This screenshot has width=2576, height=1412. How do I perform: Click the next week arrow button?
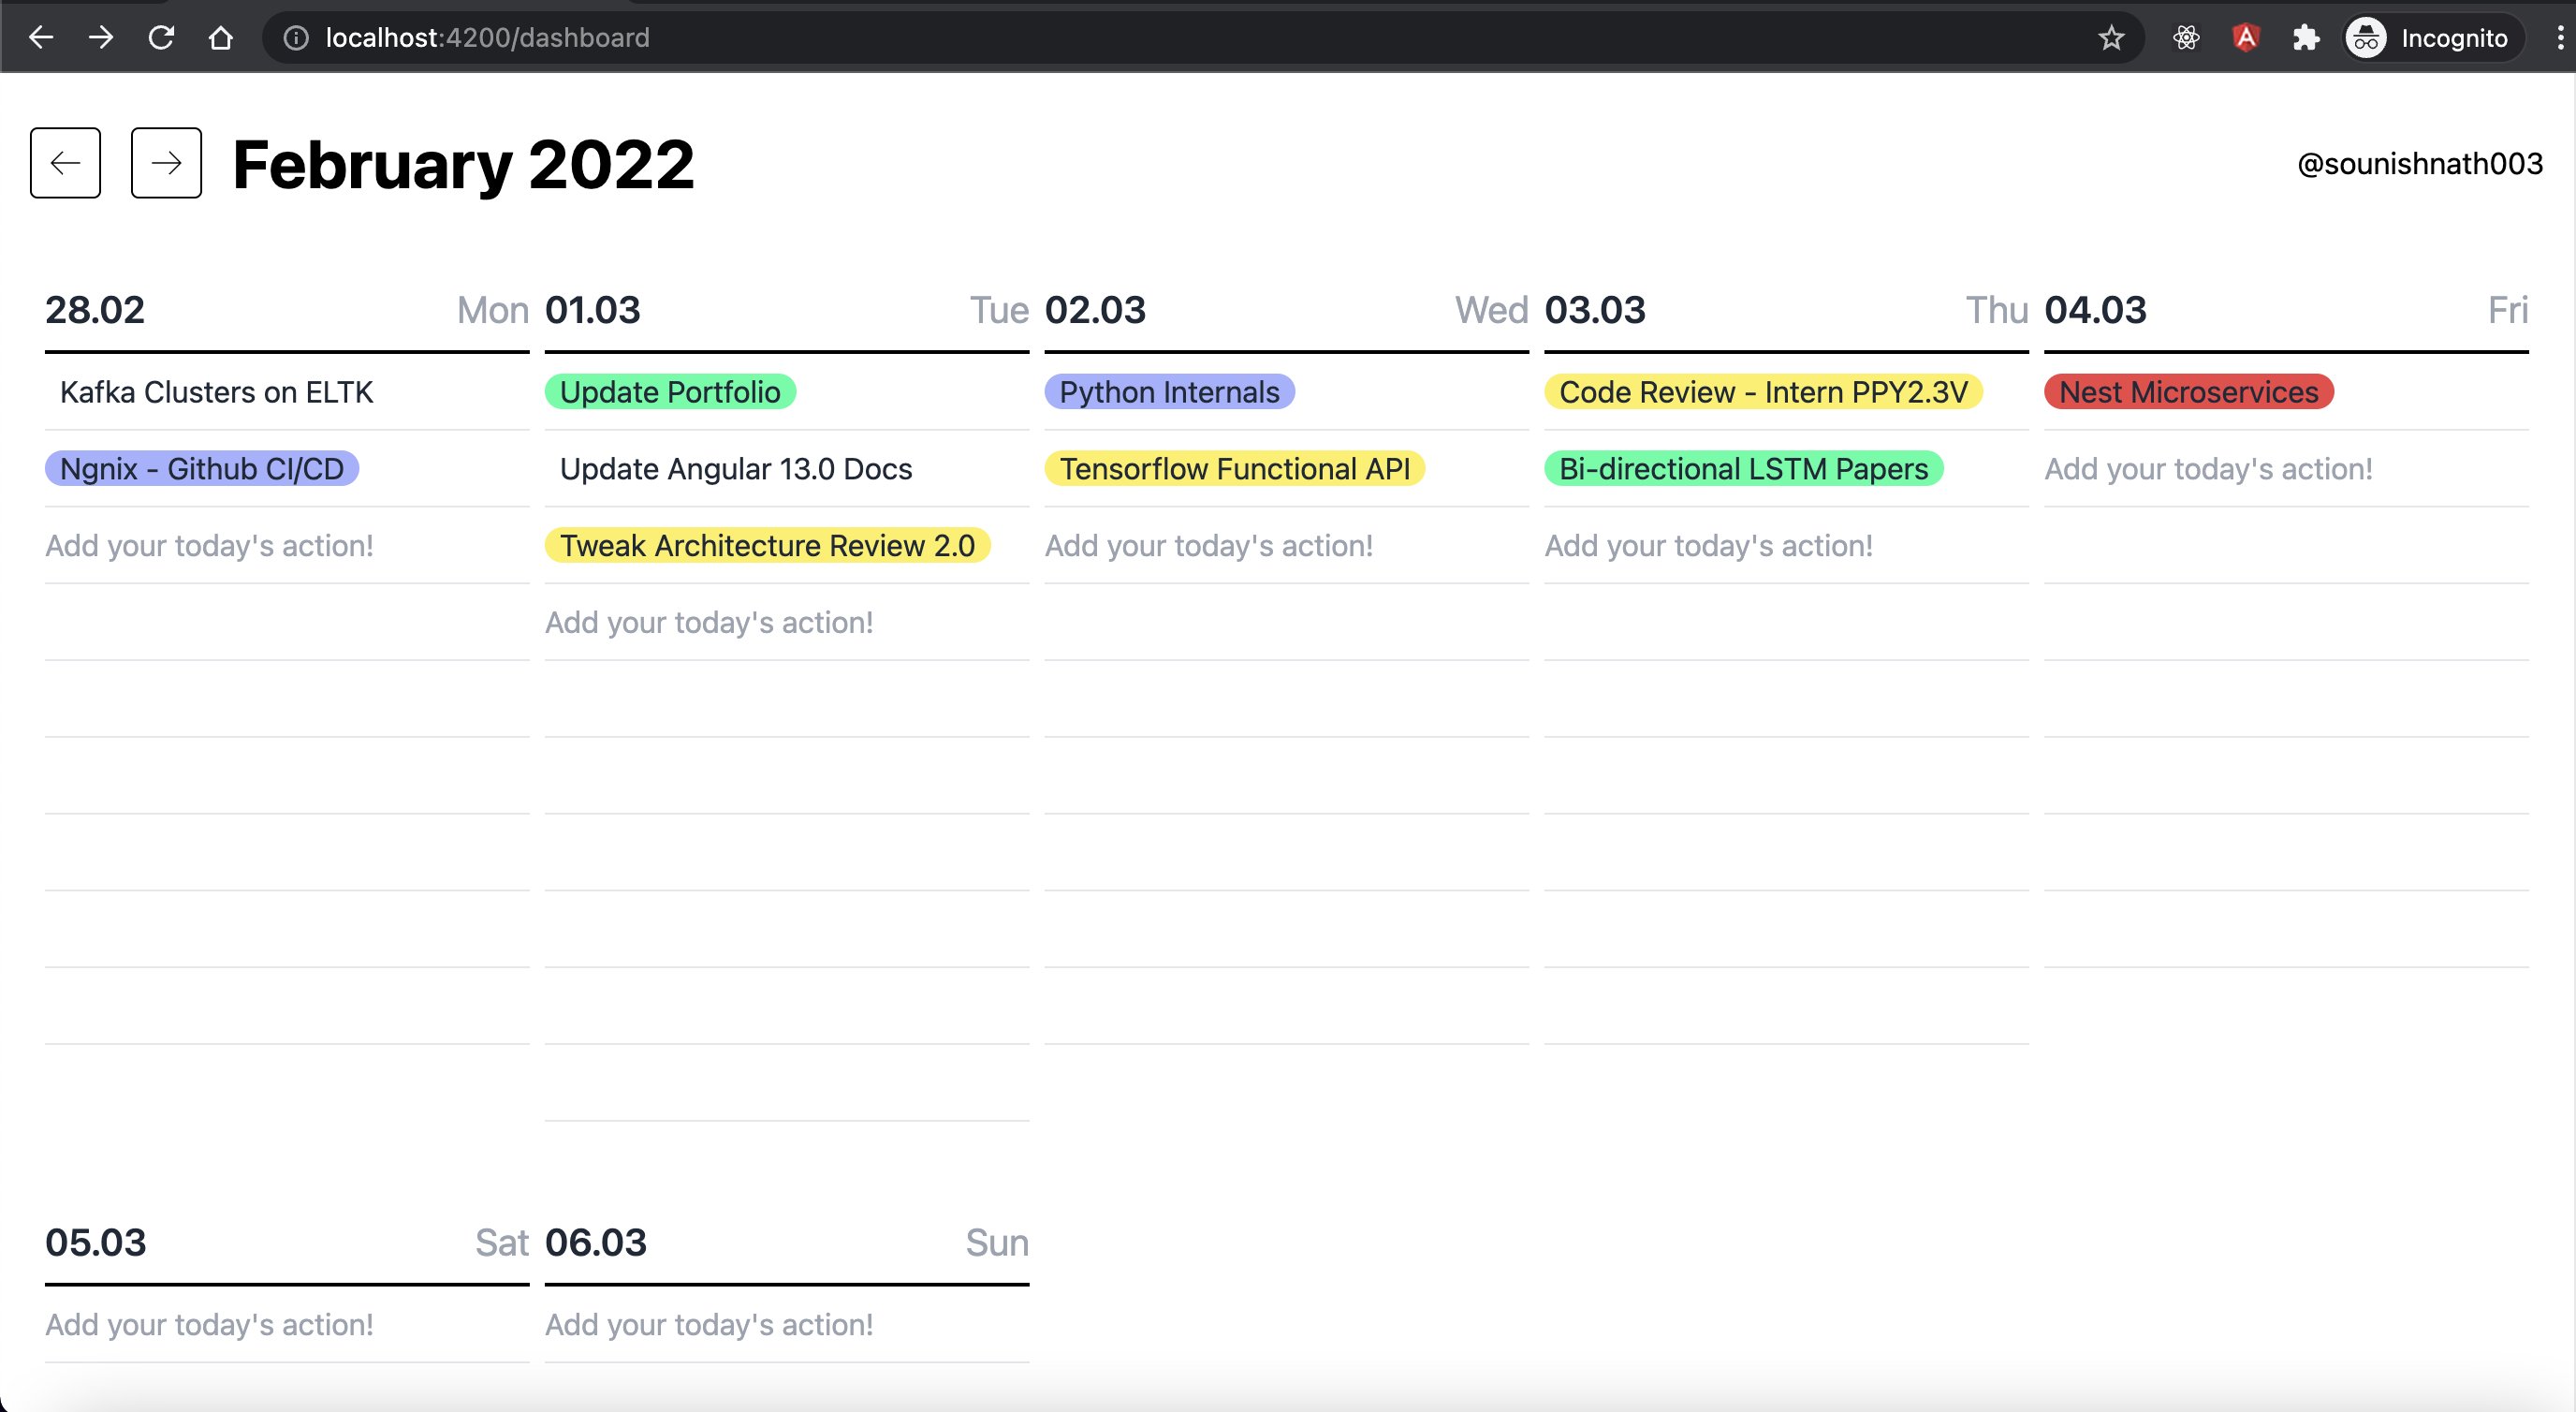tap(166, 163)
